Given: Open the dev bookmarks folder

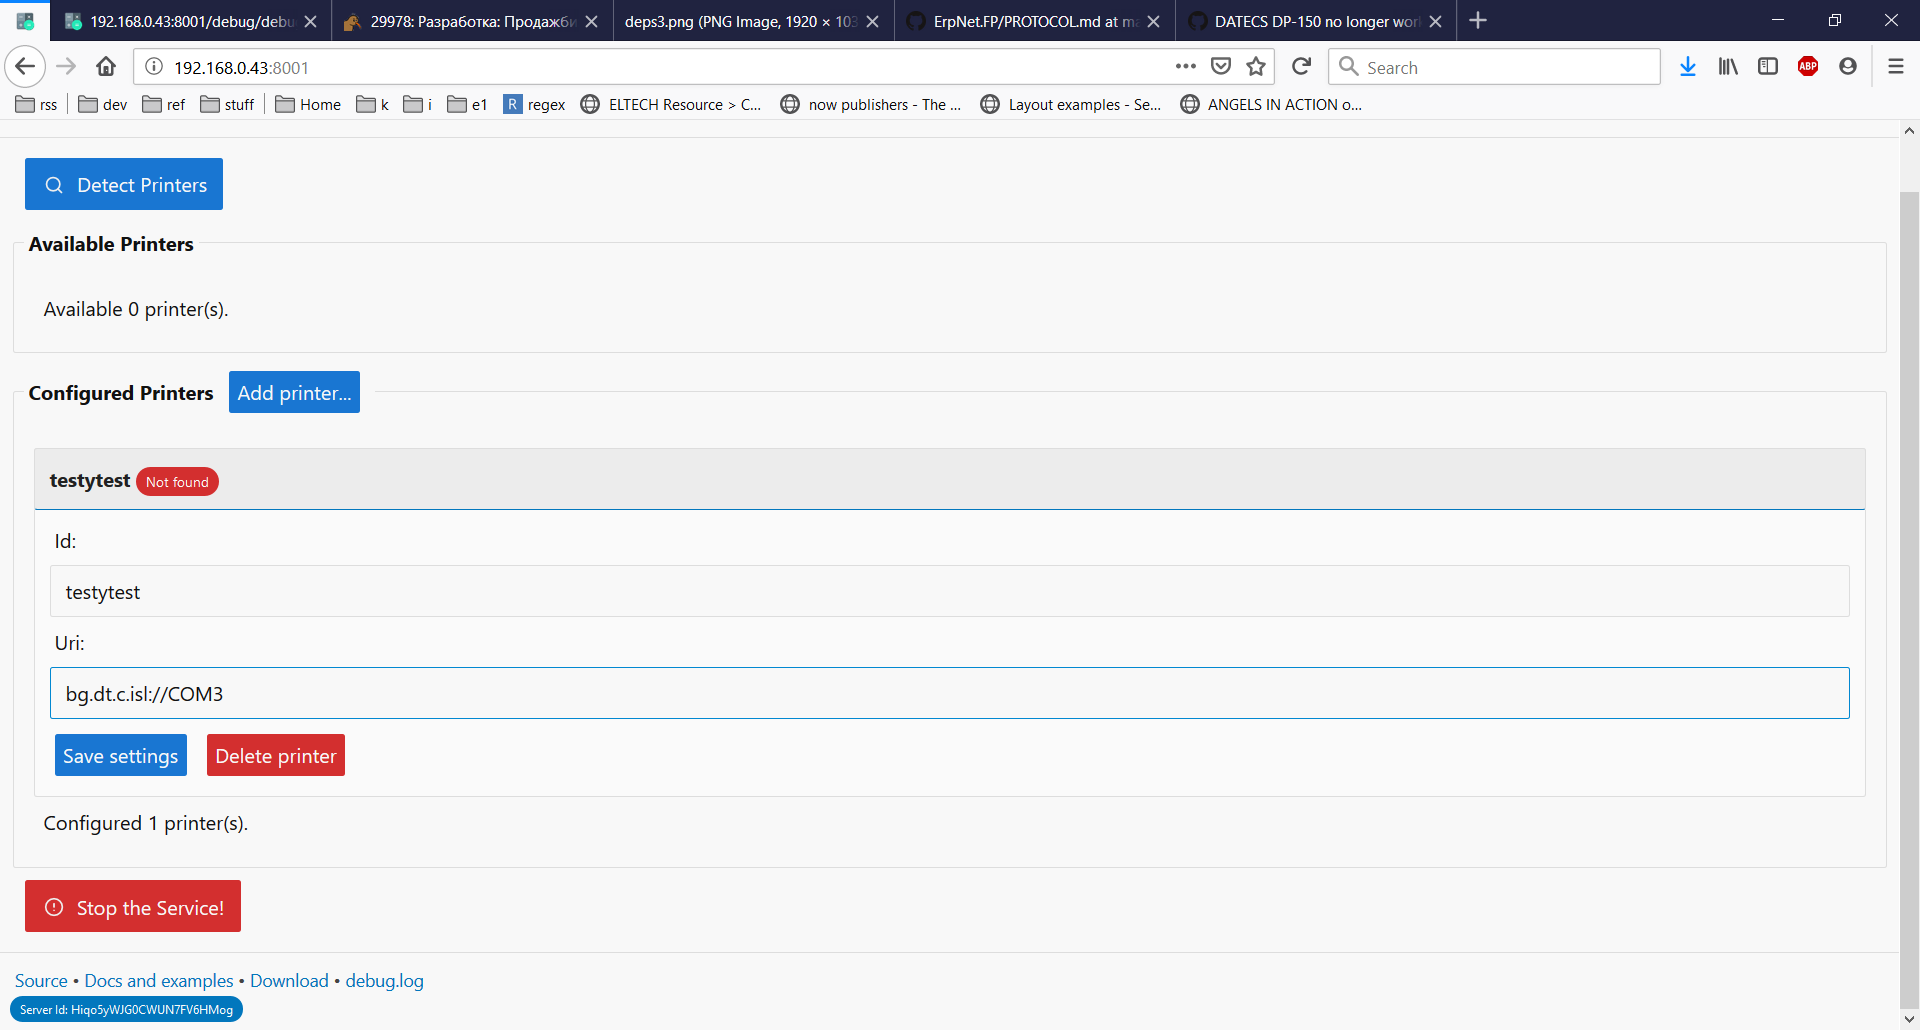Looking at the screenshot, I should [100, 104].
